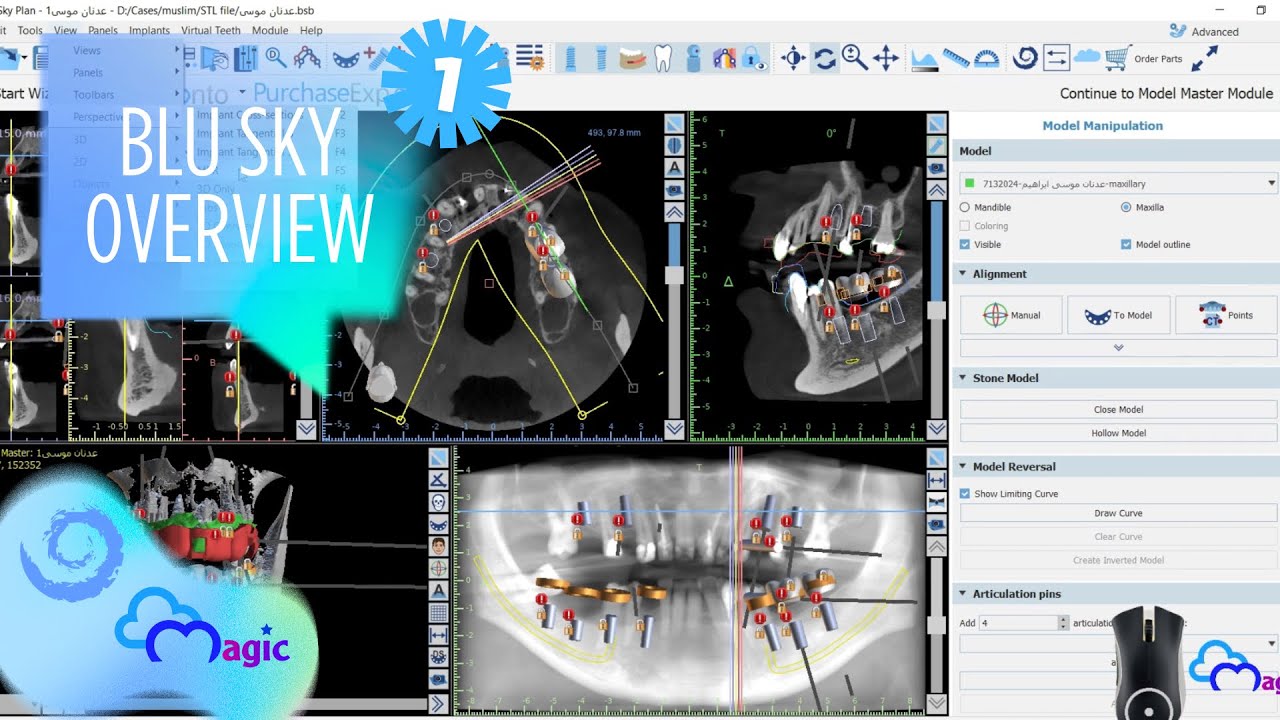1280x720 pixels.
Task: Click the letter A icon in axial view toolbar
Action: 674,168
